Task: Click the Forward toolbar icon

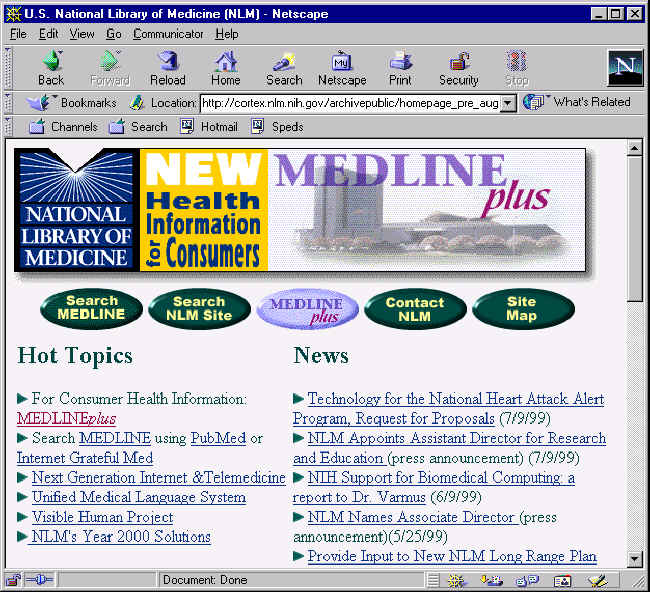Action: [110, 68]
